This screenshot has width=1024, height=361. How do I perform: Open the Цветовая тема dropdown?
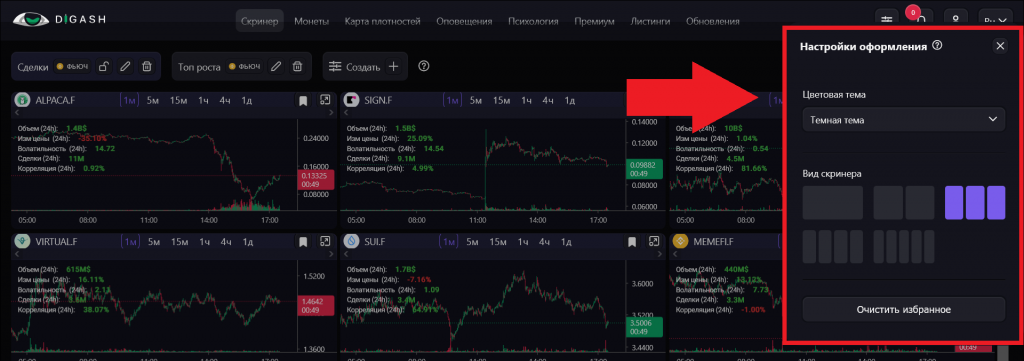(904, 119)
